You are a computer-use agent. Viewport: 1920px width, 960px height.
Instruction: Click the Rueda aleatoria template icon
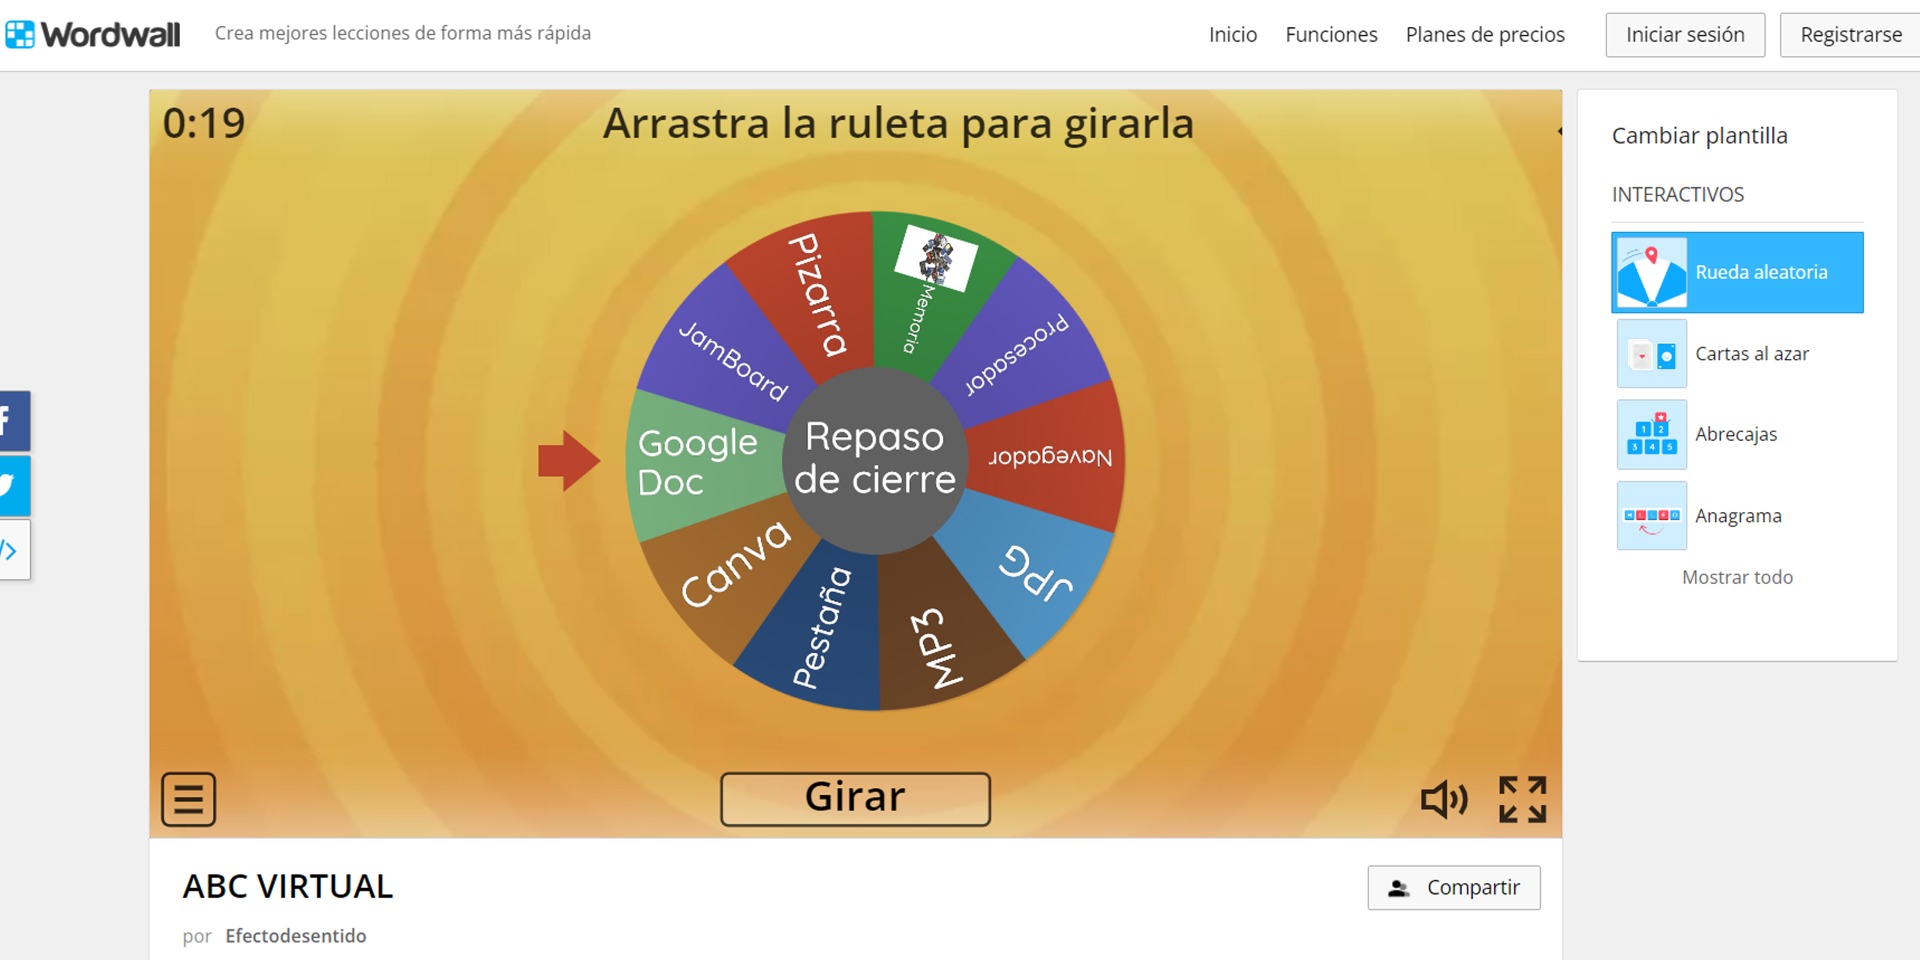[x=1652, y=273]
